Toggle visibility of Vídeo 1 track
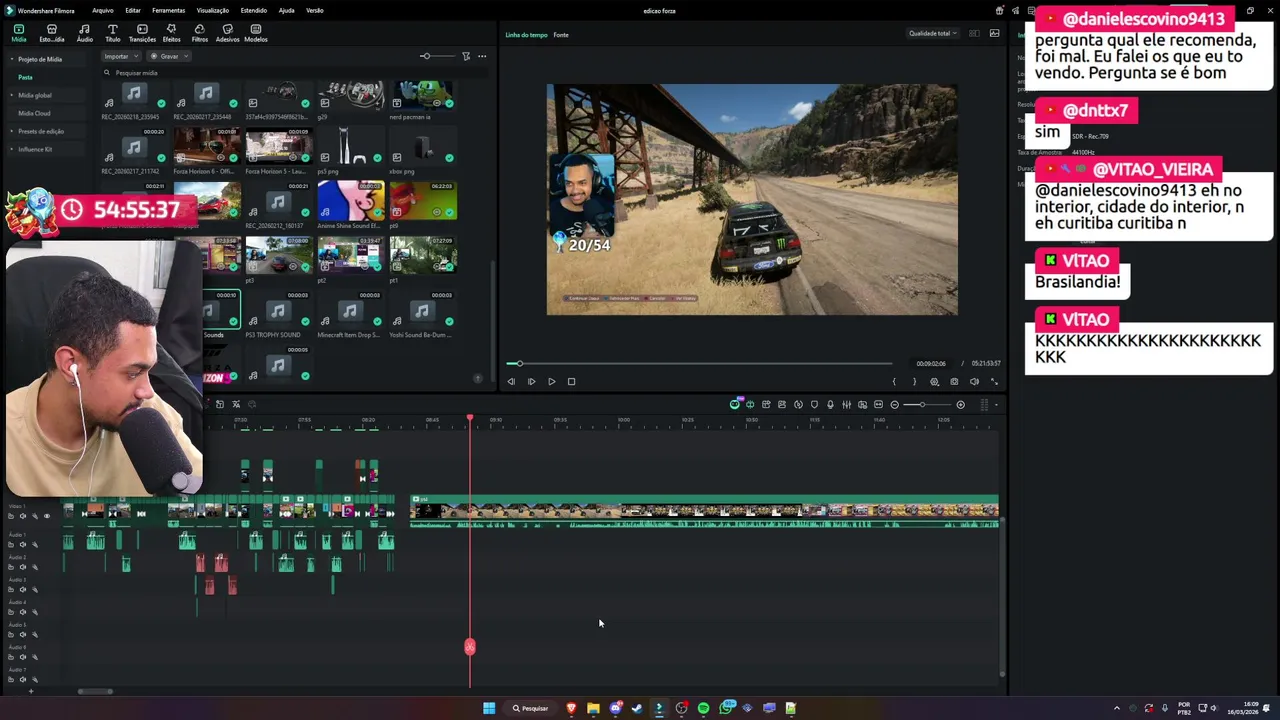Screen dimensions: 1280x720 [47, 516]
